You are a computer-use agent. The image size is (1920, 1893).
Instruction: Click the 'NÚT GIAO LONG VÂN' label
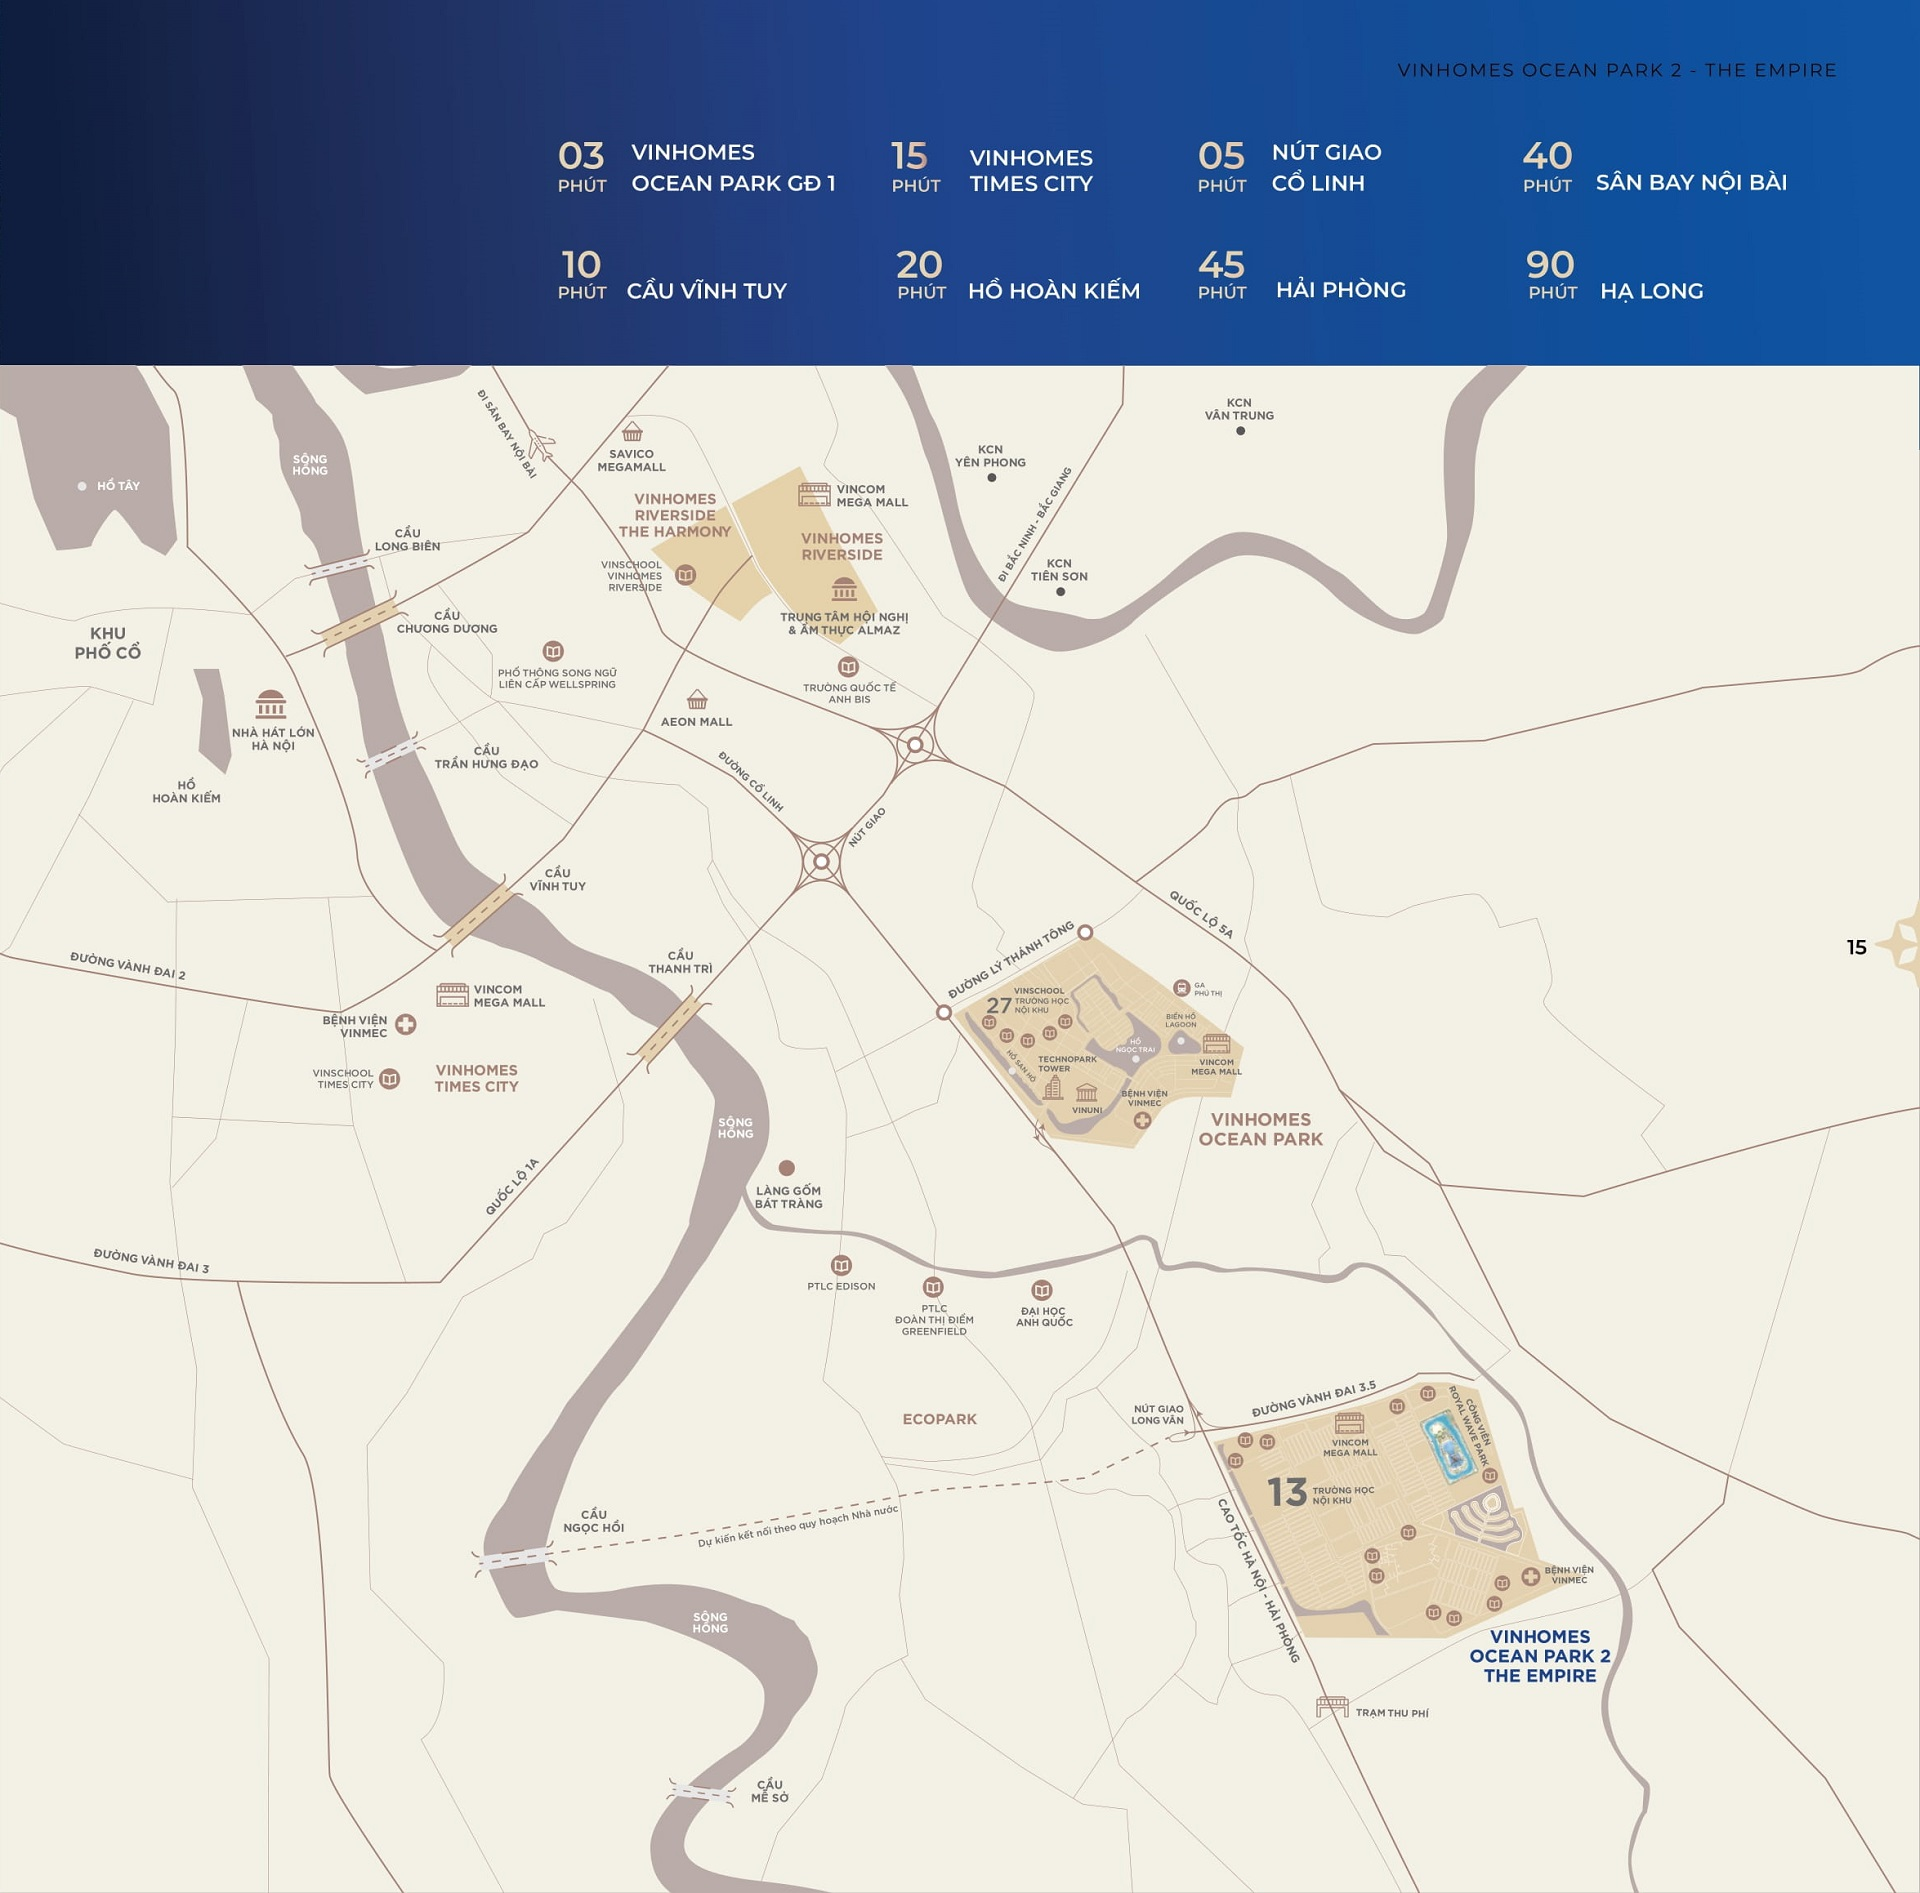coord(1157,1414)
